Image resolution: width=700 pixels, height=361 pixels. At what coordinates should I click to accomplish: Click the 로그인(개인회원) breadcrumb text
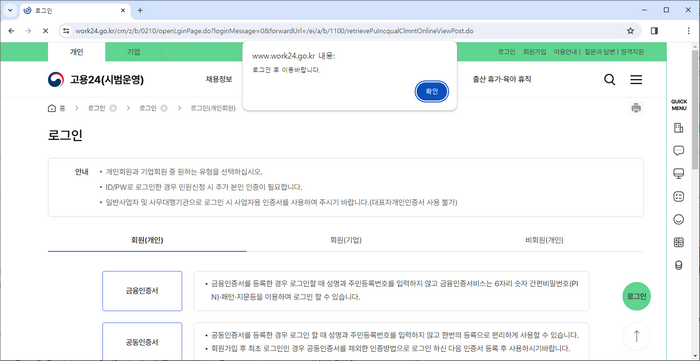tap(213, 108)
